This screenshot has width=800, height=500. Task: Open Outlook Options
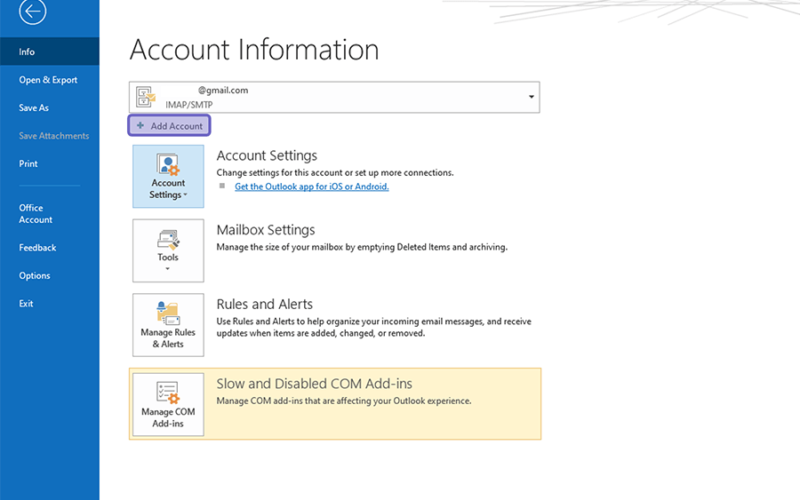click(49, 276)
